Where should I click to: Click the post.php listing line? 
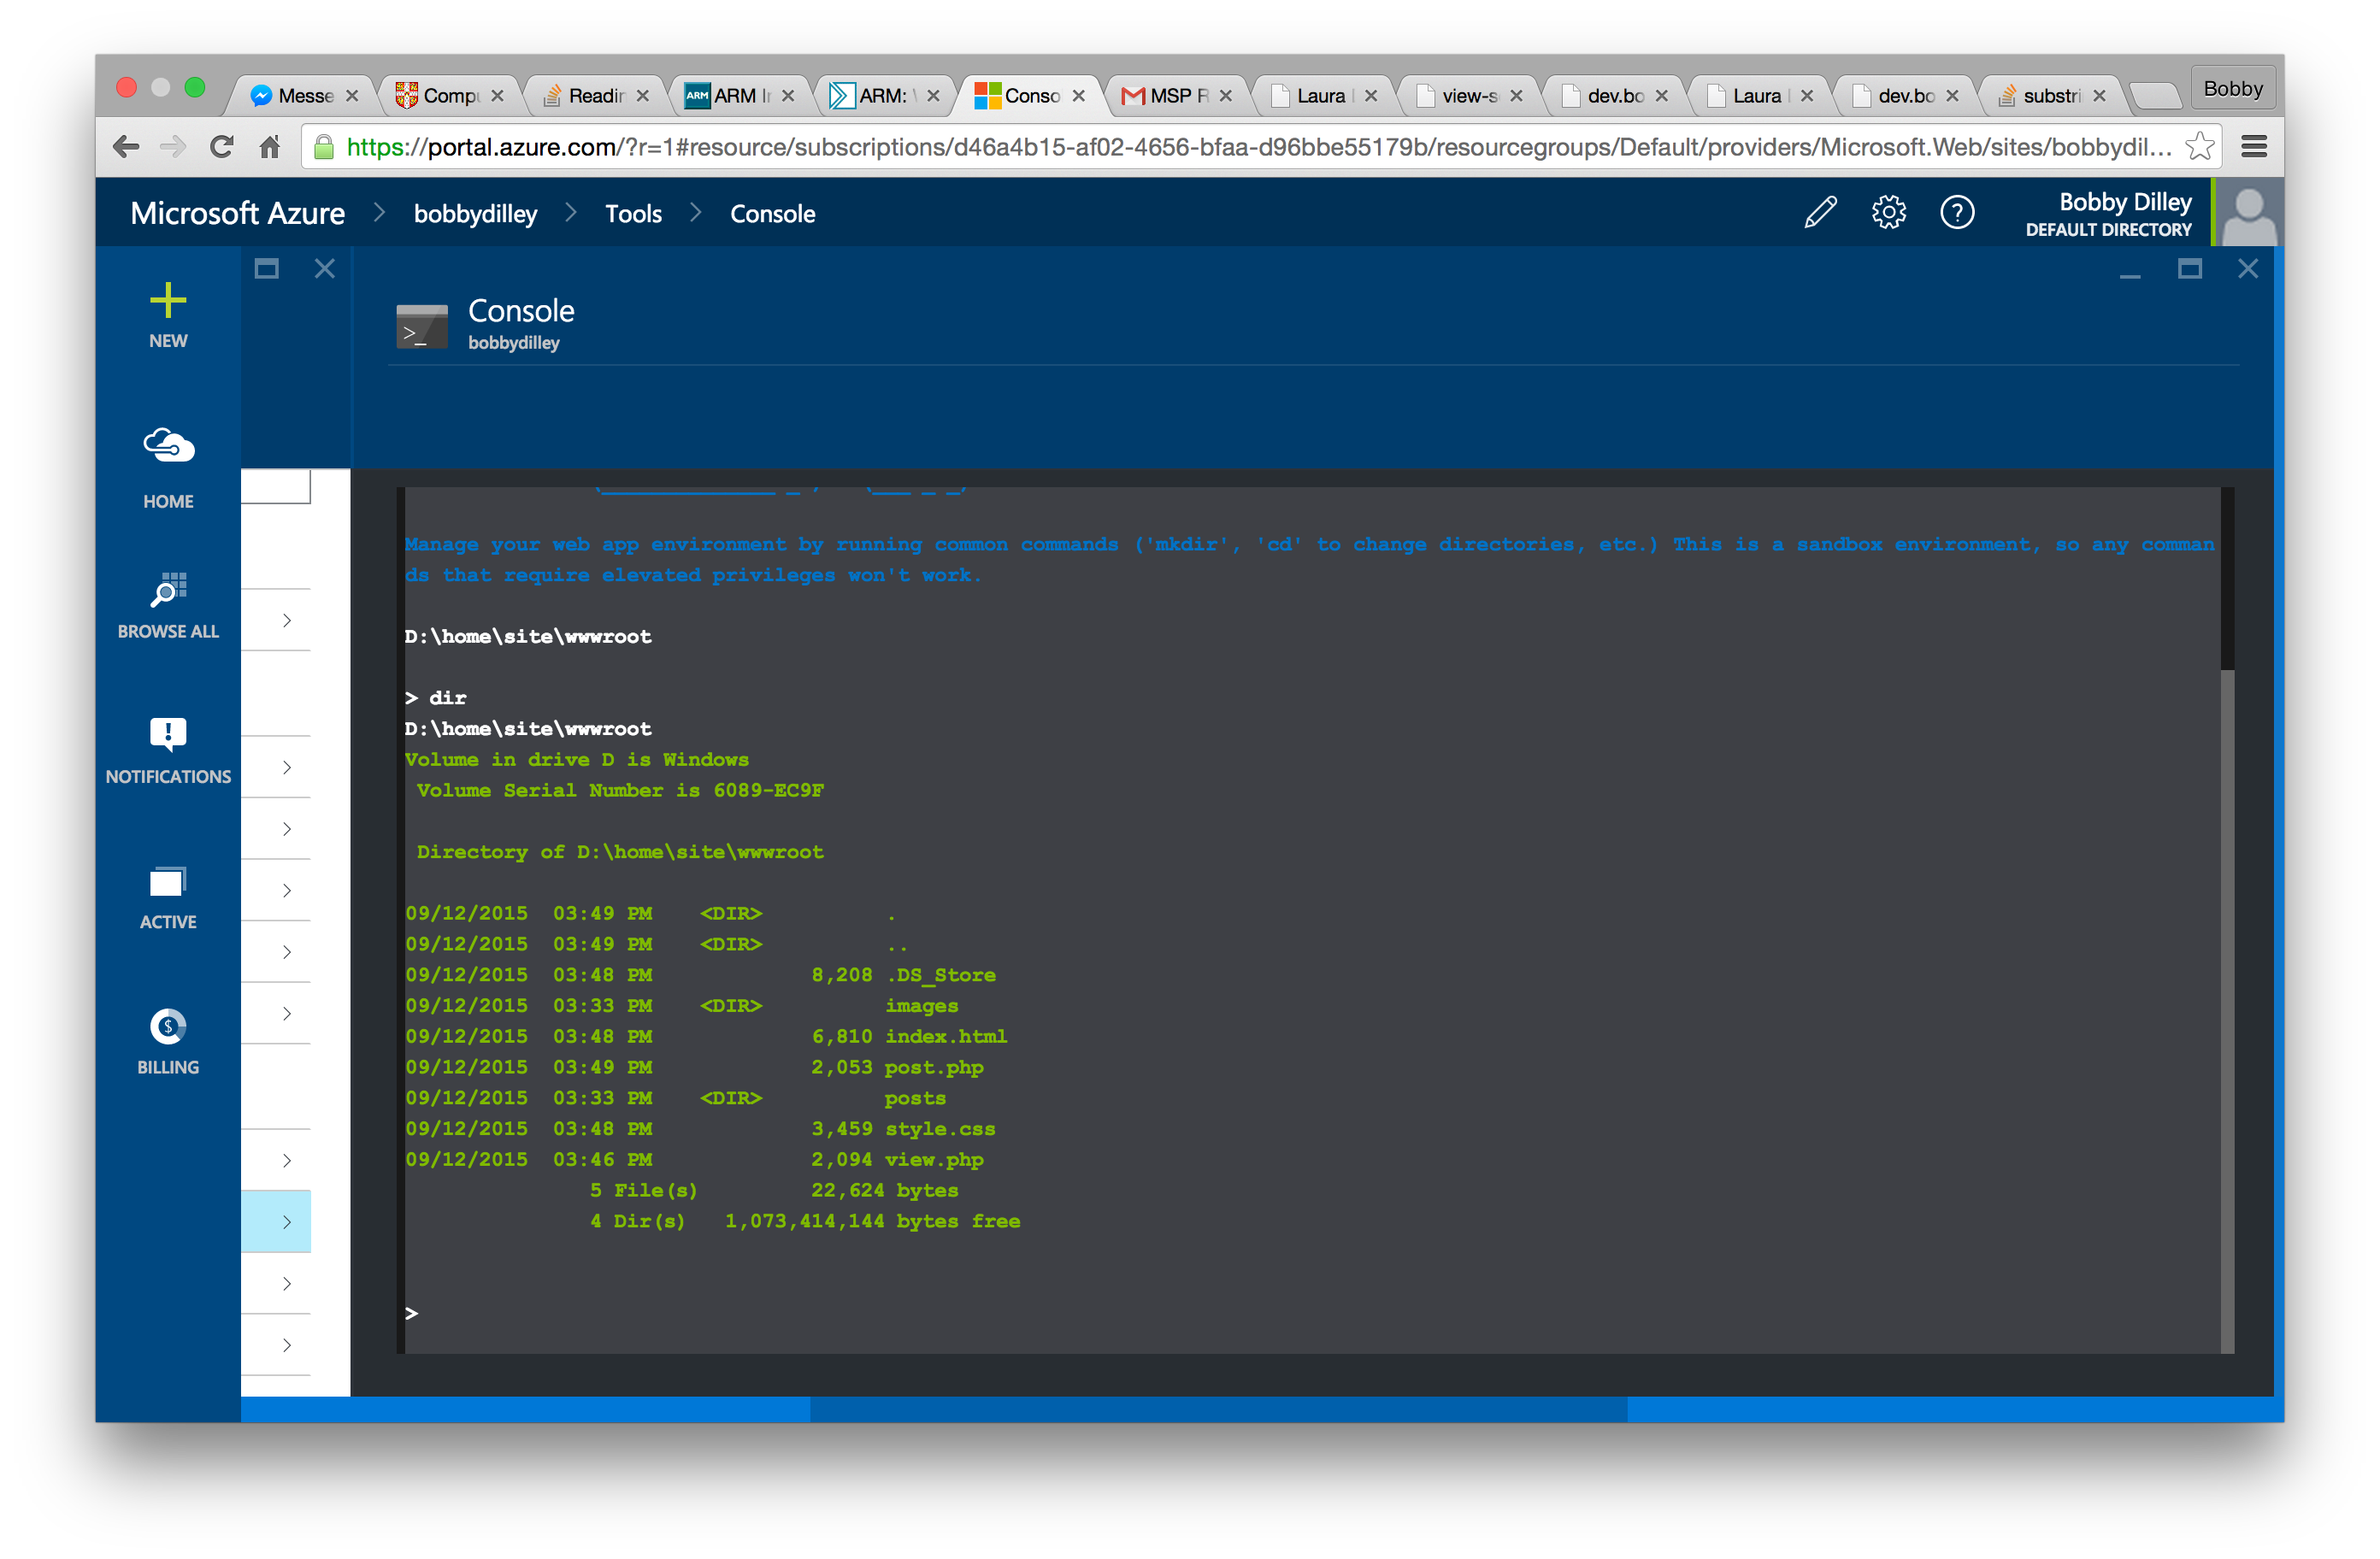[694, 1067]
